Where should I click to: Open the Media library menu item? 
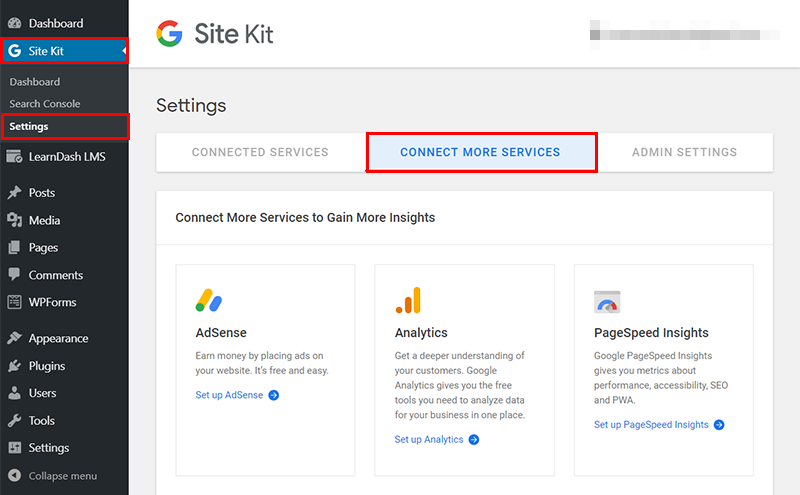click(x=44, y=220)
